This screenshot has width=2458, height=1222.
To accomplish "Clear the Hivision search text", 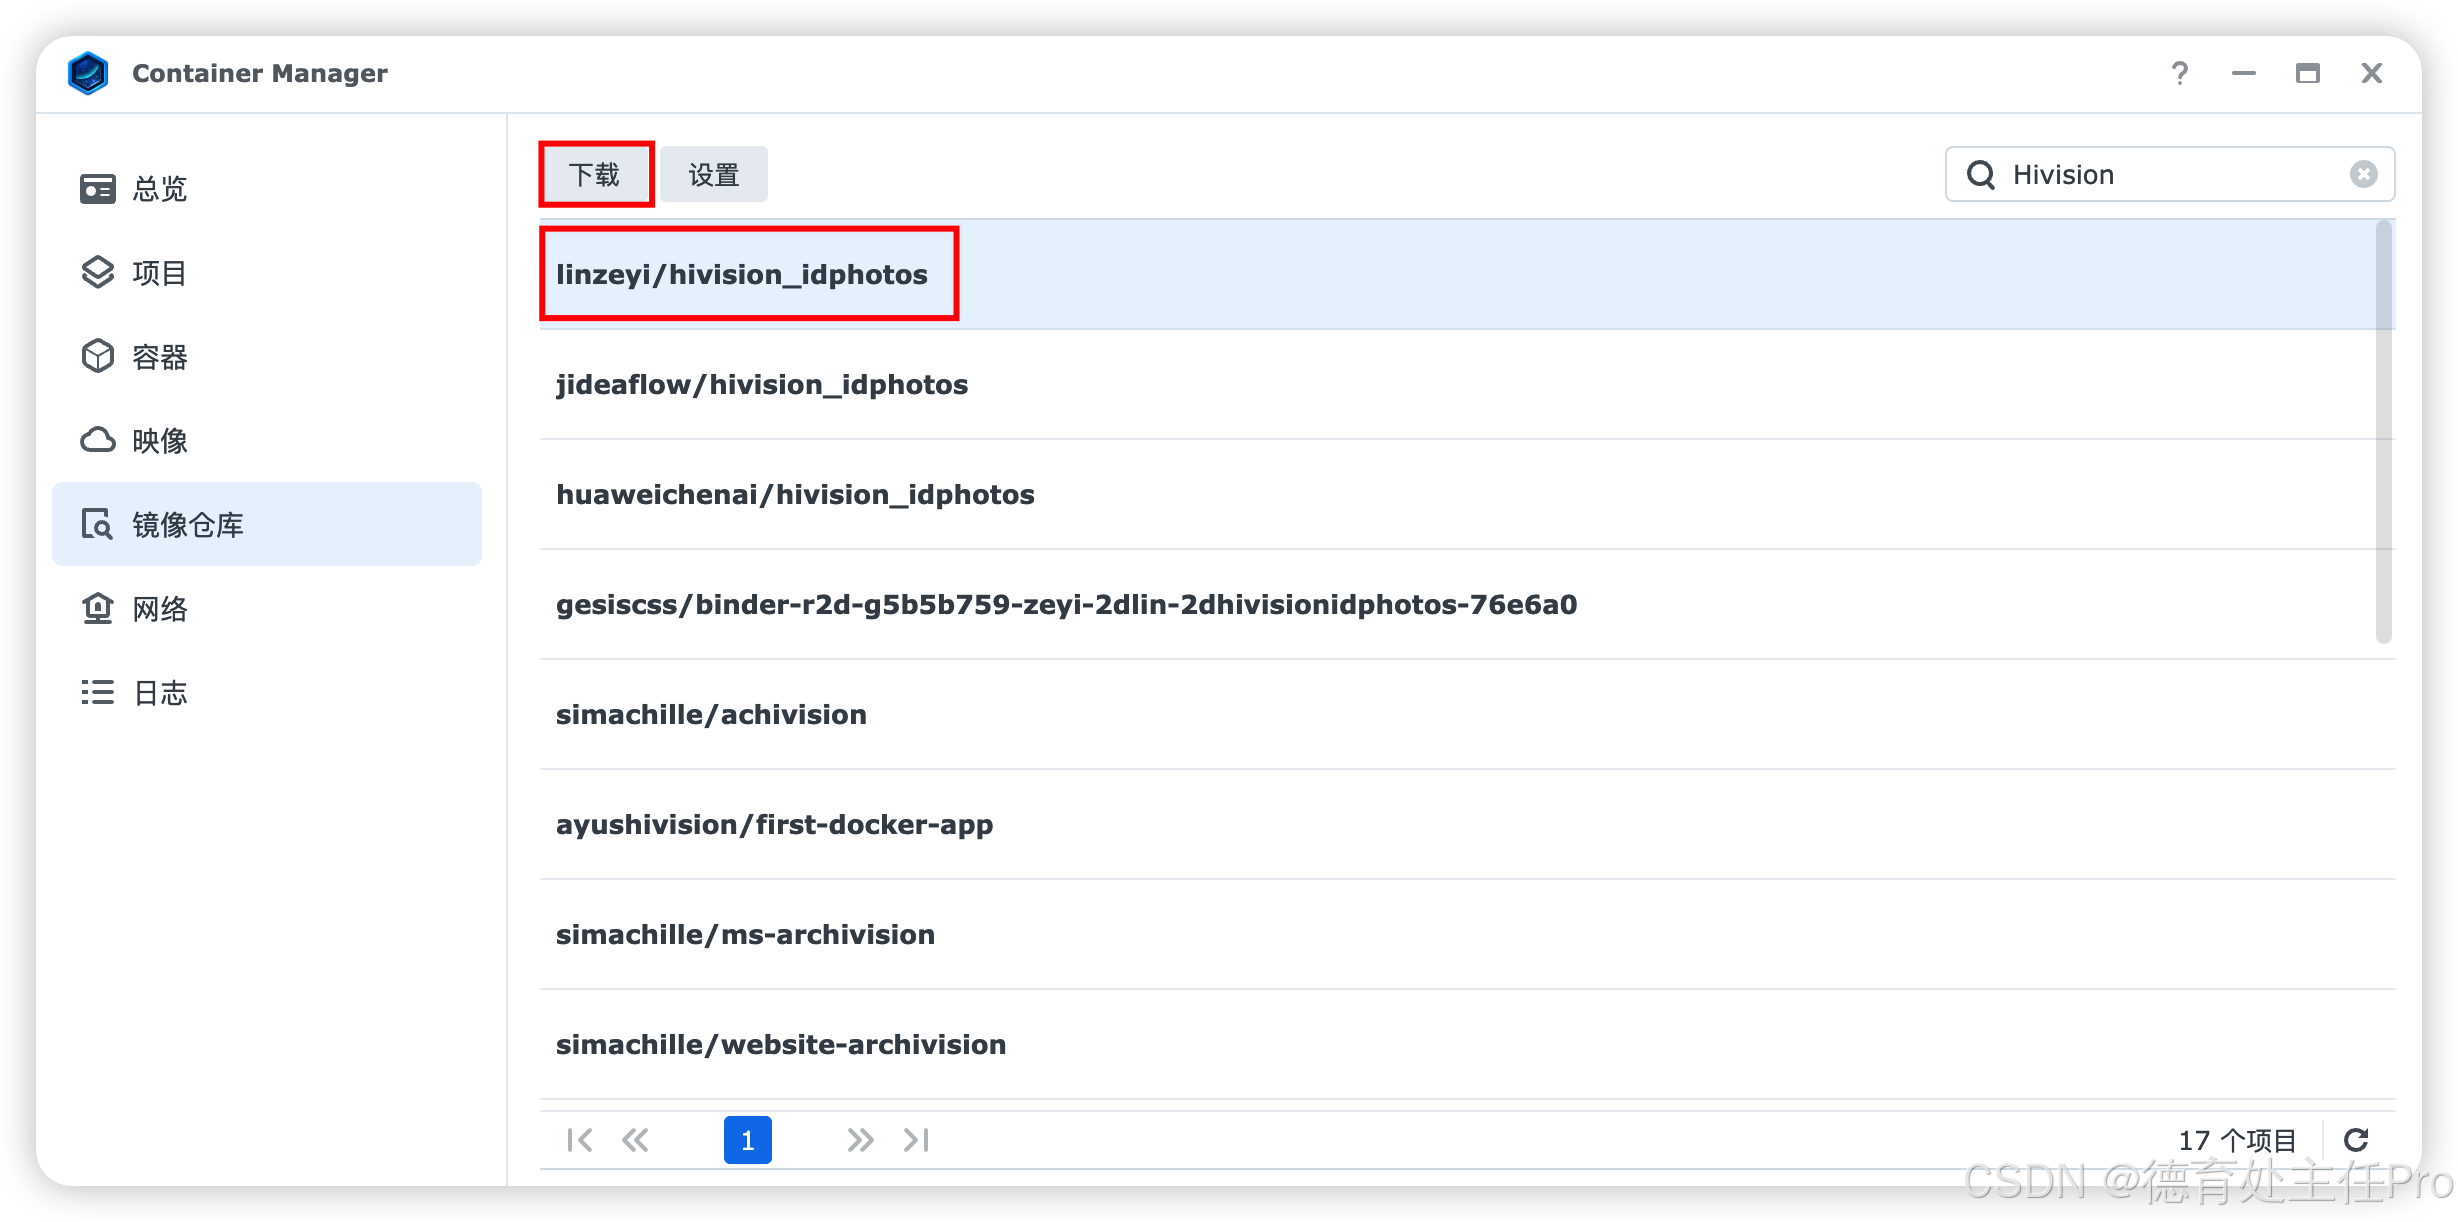I will point(2363,174).
